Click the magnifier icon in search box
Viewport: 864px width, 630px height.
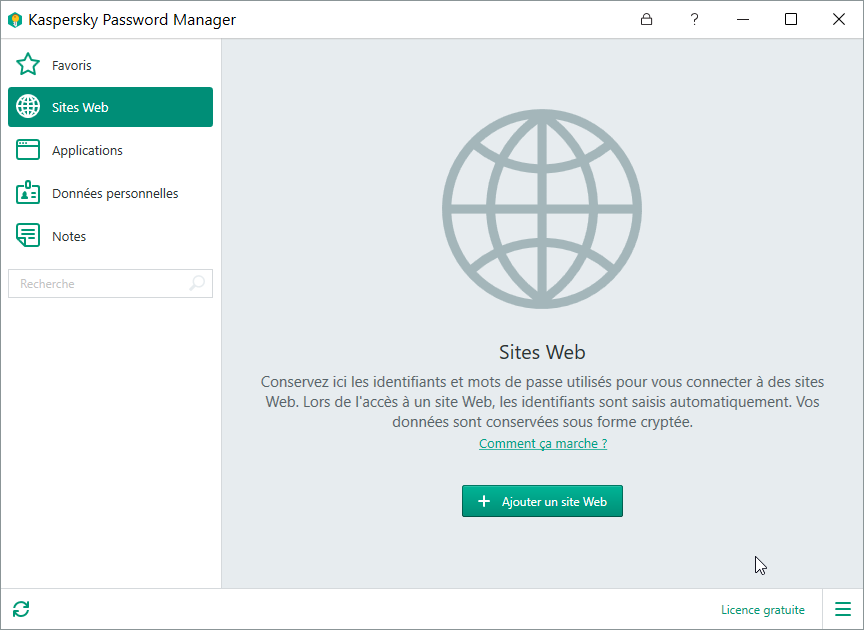pos(197,283)
